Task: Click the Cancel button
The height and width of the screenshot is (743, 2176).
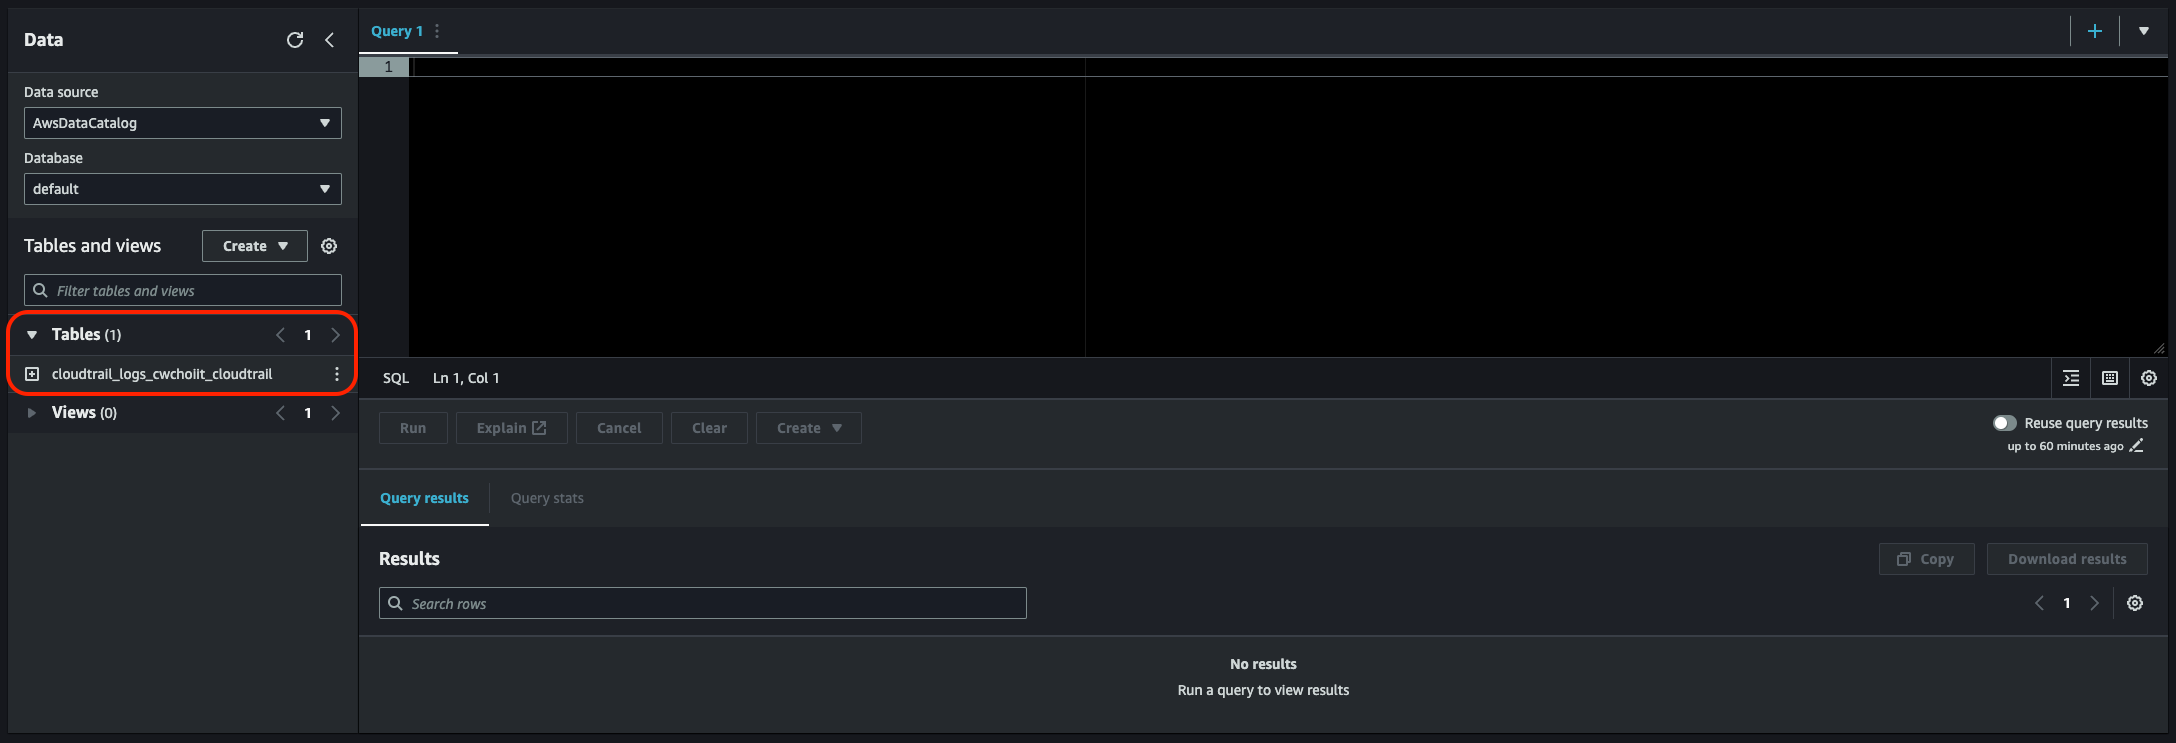Action: pos(619,428)
